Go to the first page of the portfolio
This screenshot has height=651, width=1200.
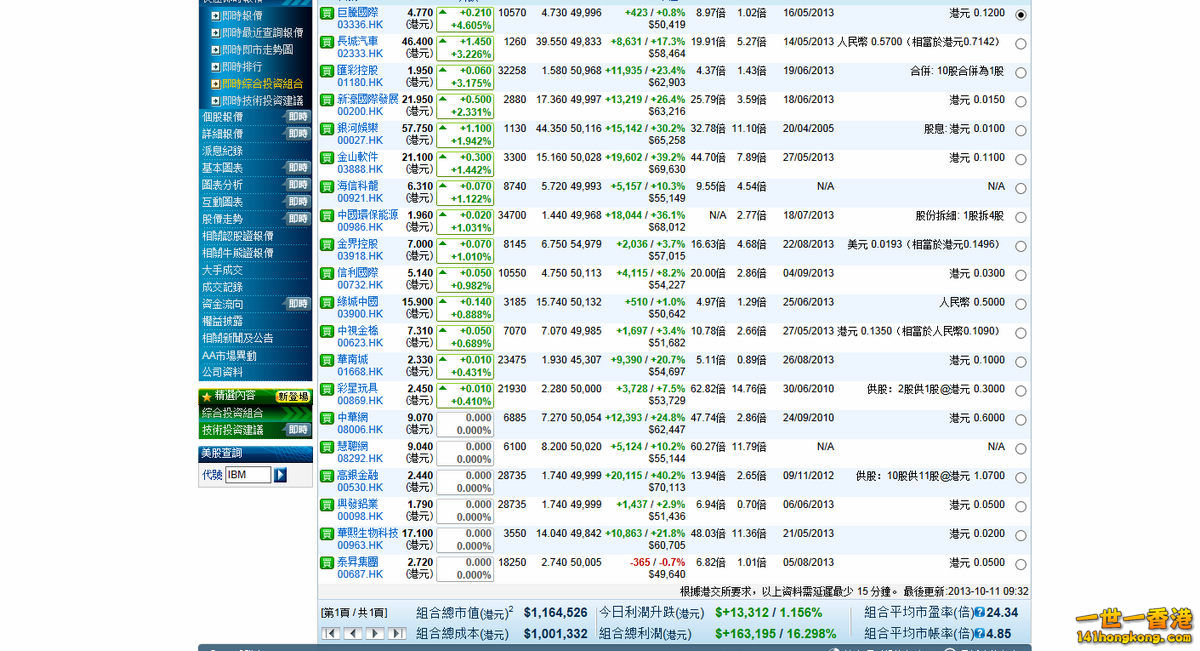[x=331, y=633]
